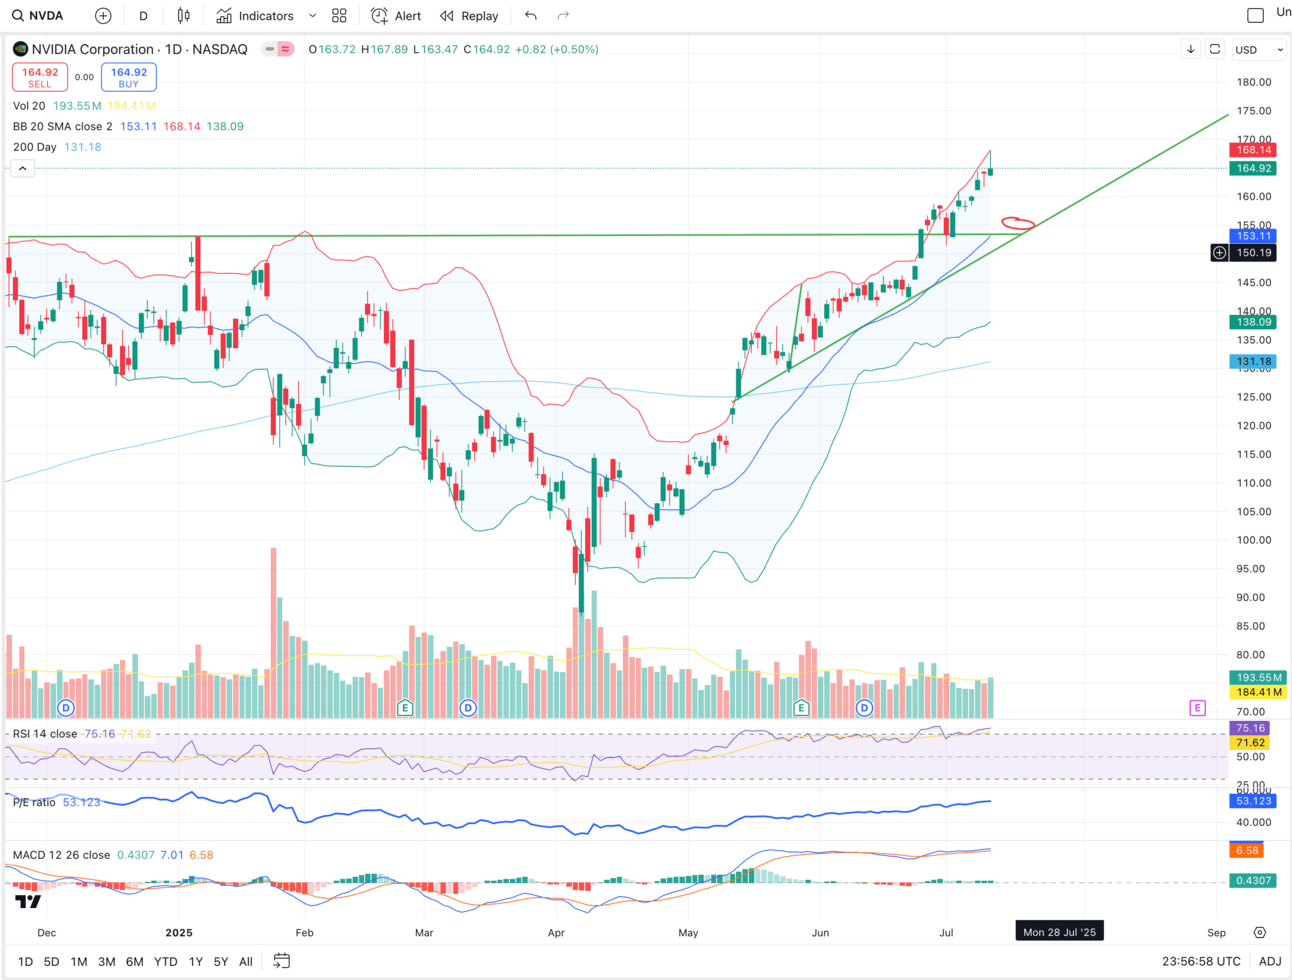This screenshot has width=1292, height=980.
Task: Start bar Replay mode
Action: pyautogui.click(x=469, y=16)
